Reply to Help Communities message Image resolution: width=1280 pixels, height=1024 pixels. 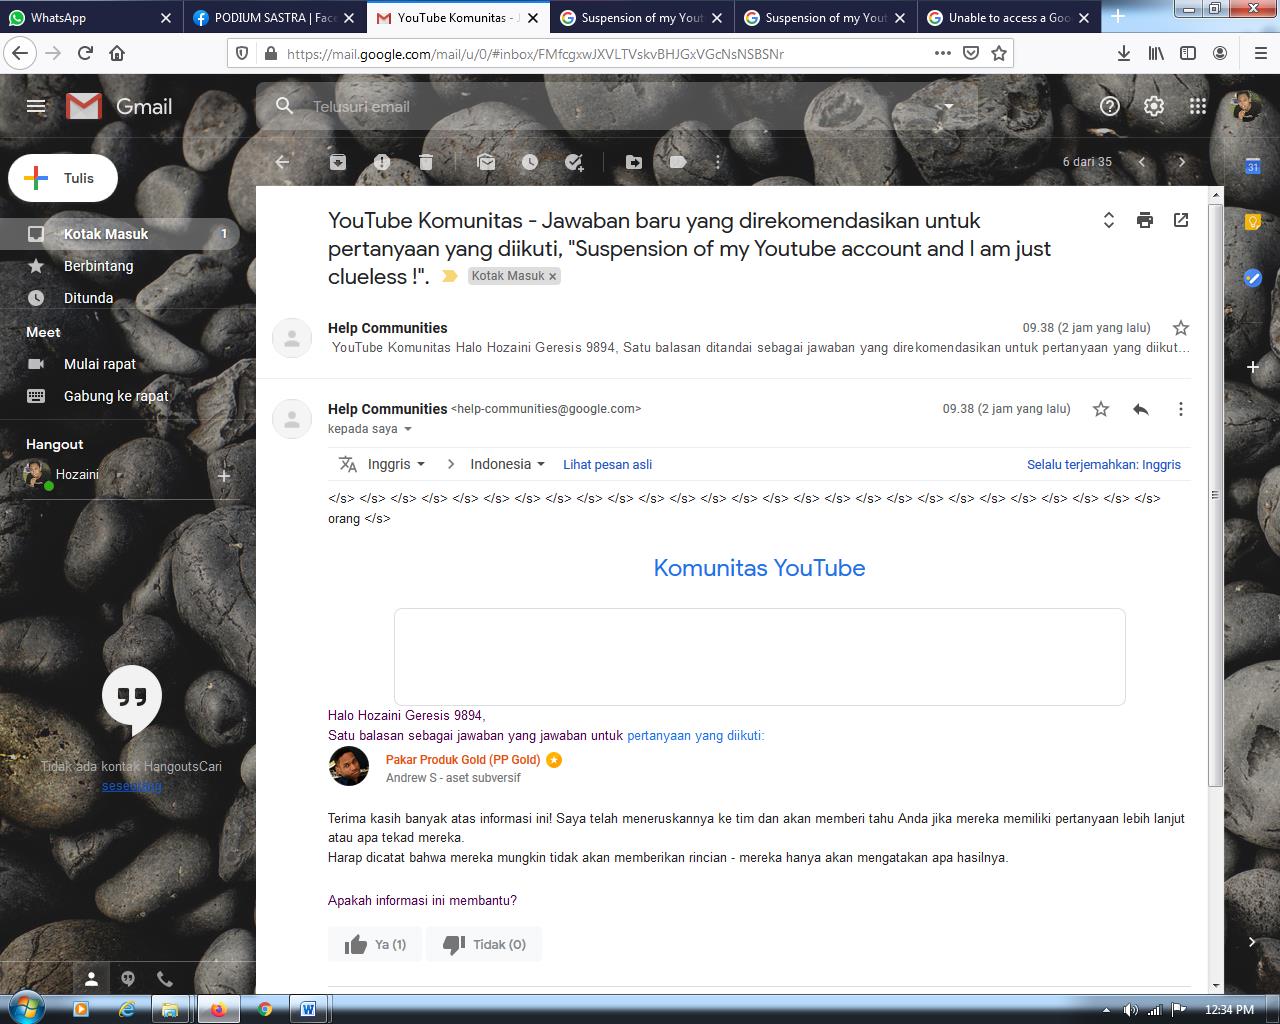1141,409
